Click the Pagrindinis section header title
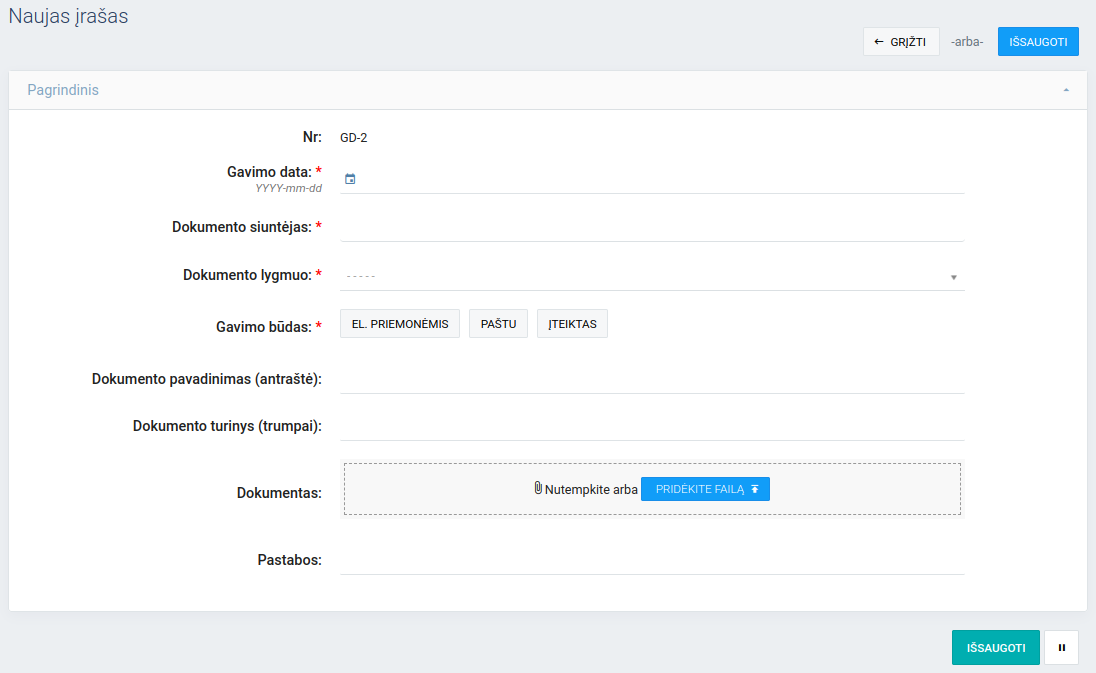The width and height of the screenshot is (1096, 673). (x=63, y=90)
